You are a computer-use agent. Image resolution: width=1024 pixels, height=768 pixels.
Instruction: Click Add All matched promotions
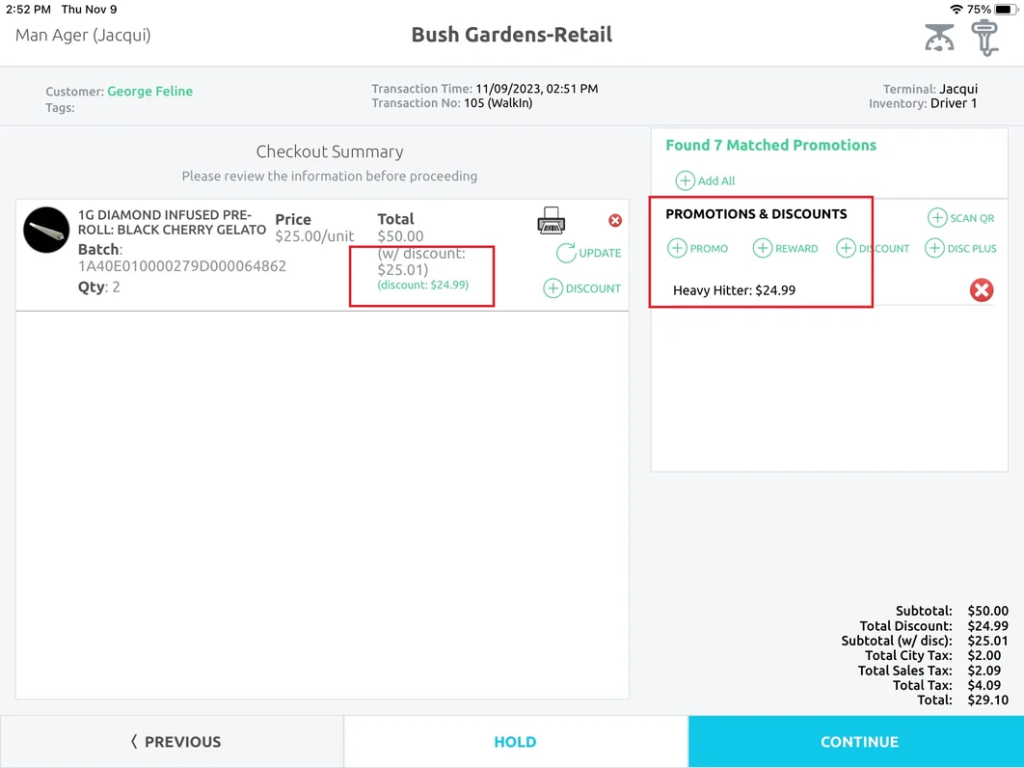pos(705,180)
